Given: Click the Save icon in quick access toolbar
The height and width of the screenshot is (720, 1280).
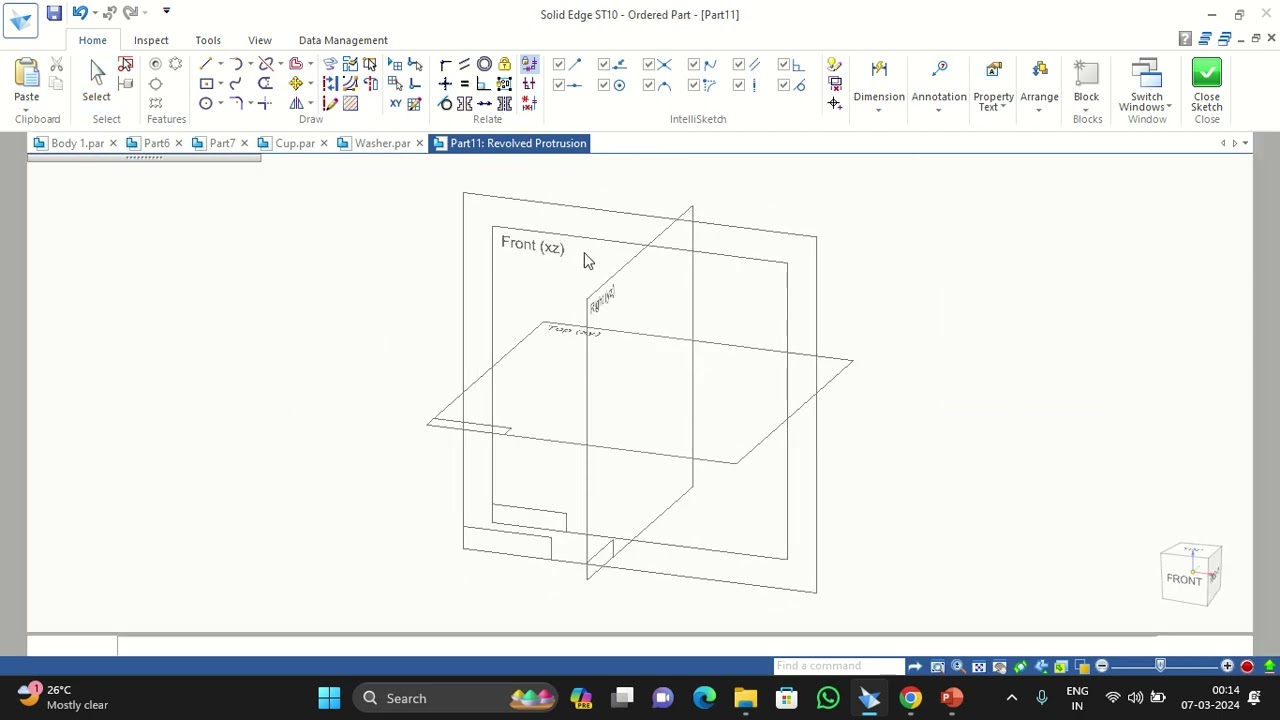Looking at the screenshot, I should (x=54, y=13).
